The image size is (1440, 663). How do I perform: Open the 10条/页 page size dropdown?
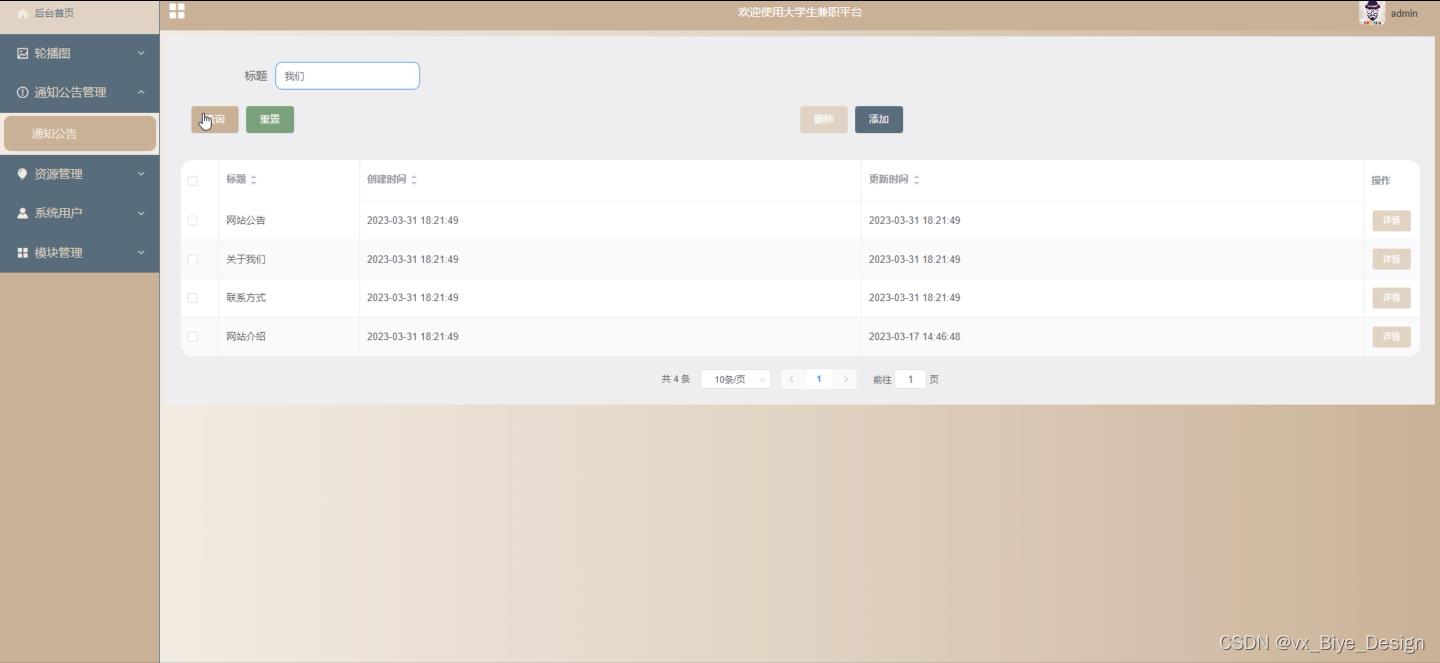point(736,379)
